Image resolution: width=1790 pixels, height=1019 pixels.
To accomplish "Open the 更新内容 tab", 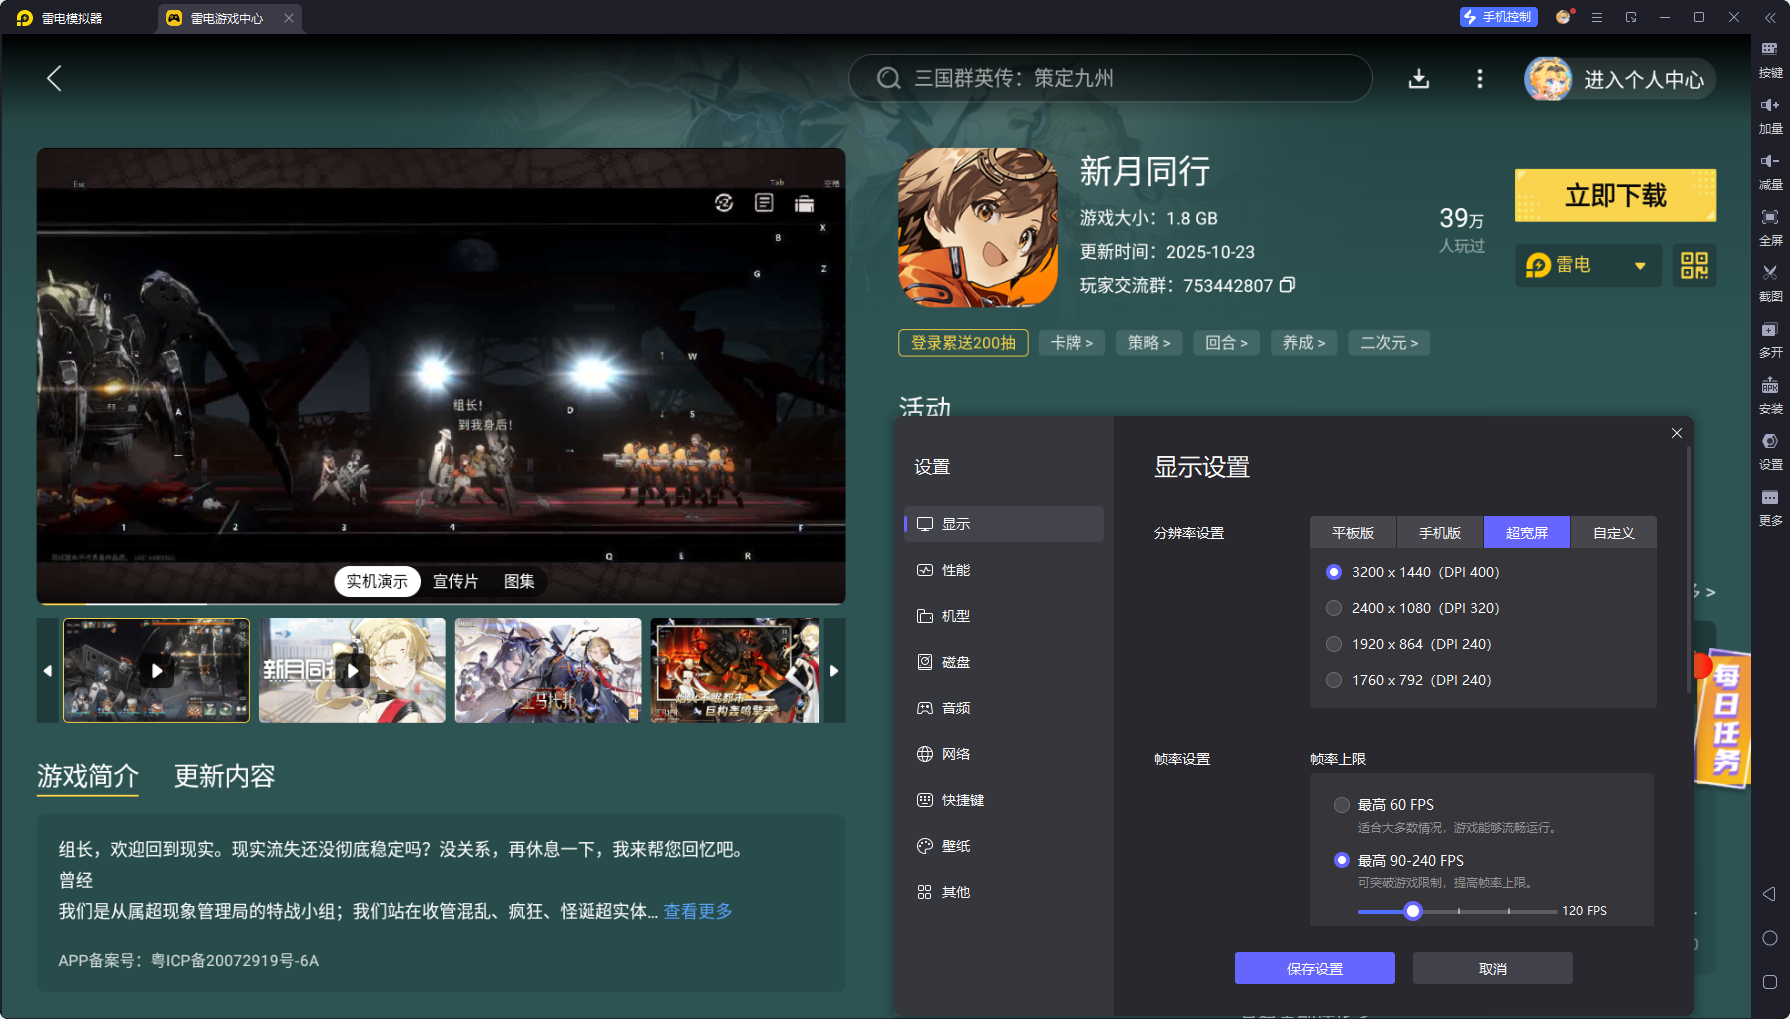I will tap(226, 777).
